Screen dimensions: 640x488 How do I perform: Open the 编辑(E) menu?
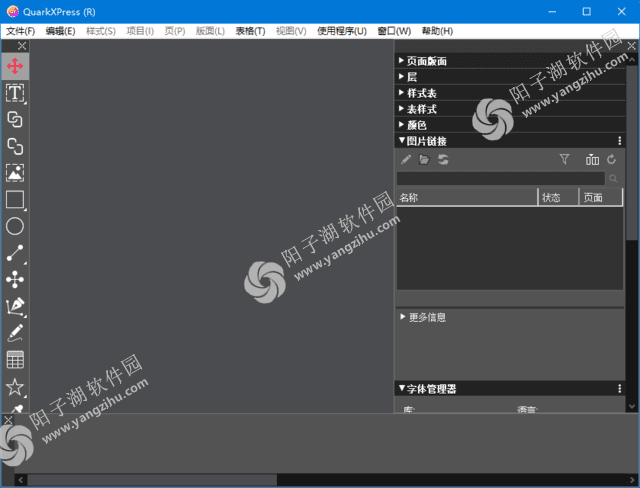click(60, 31)
